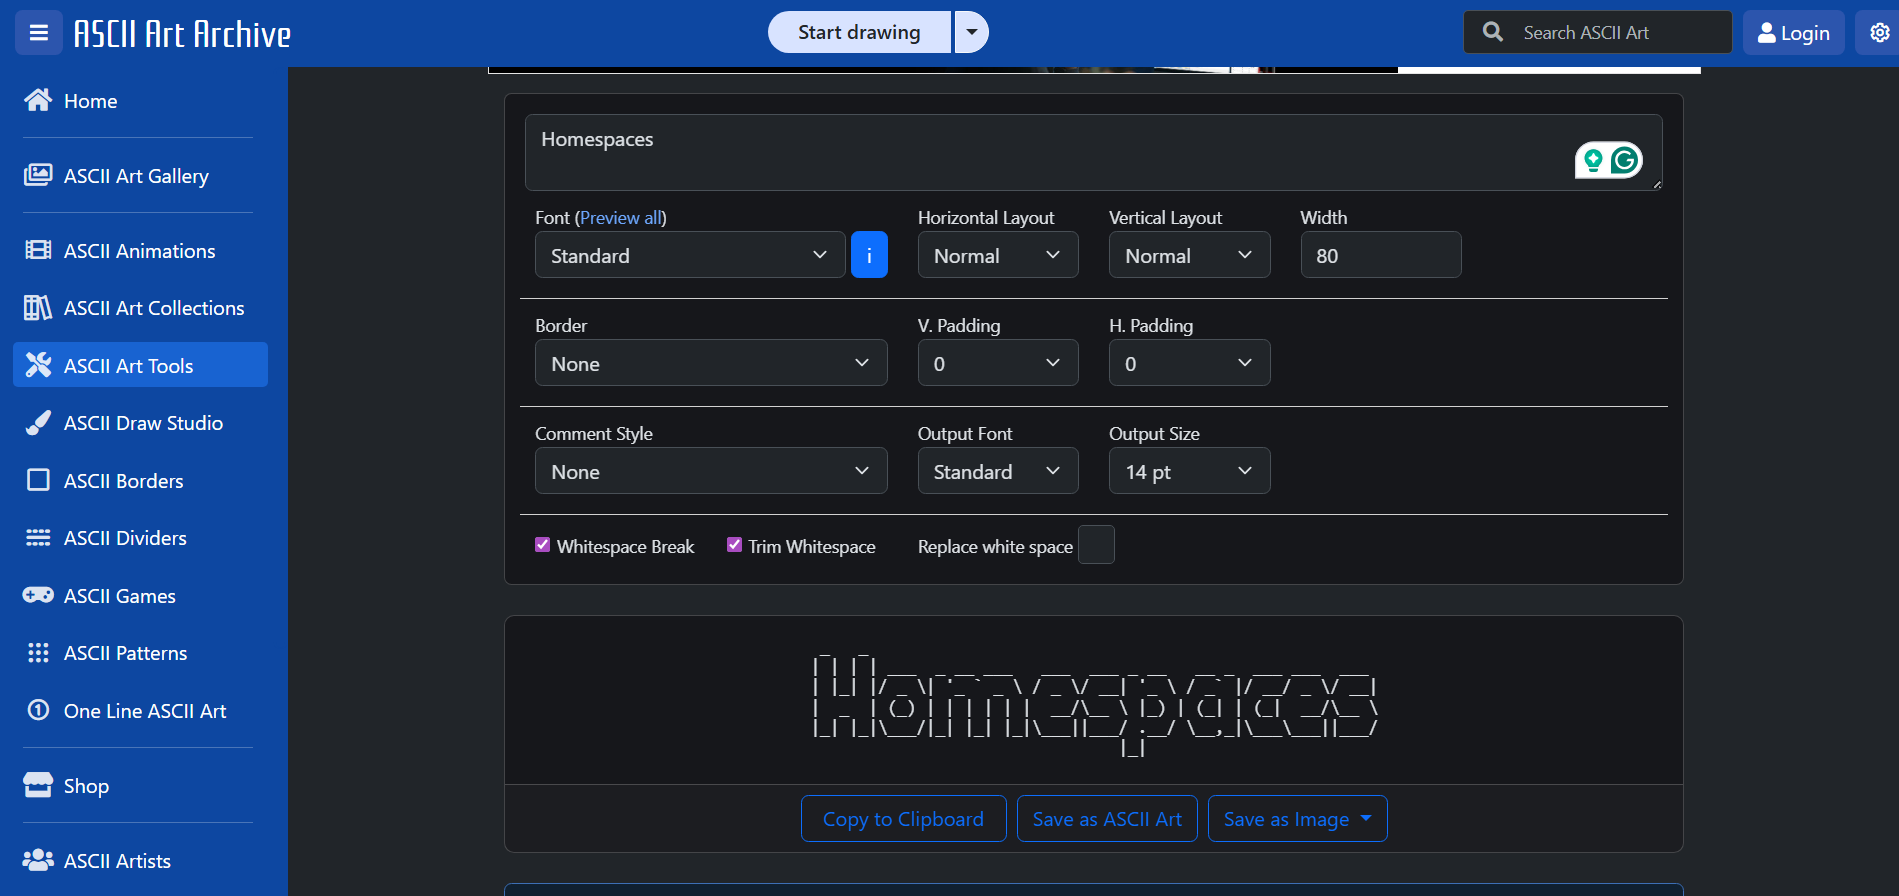Open ASCII Dividers menu item
This screenshot has height=896, width=1899.
tap(140, 537)
